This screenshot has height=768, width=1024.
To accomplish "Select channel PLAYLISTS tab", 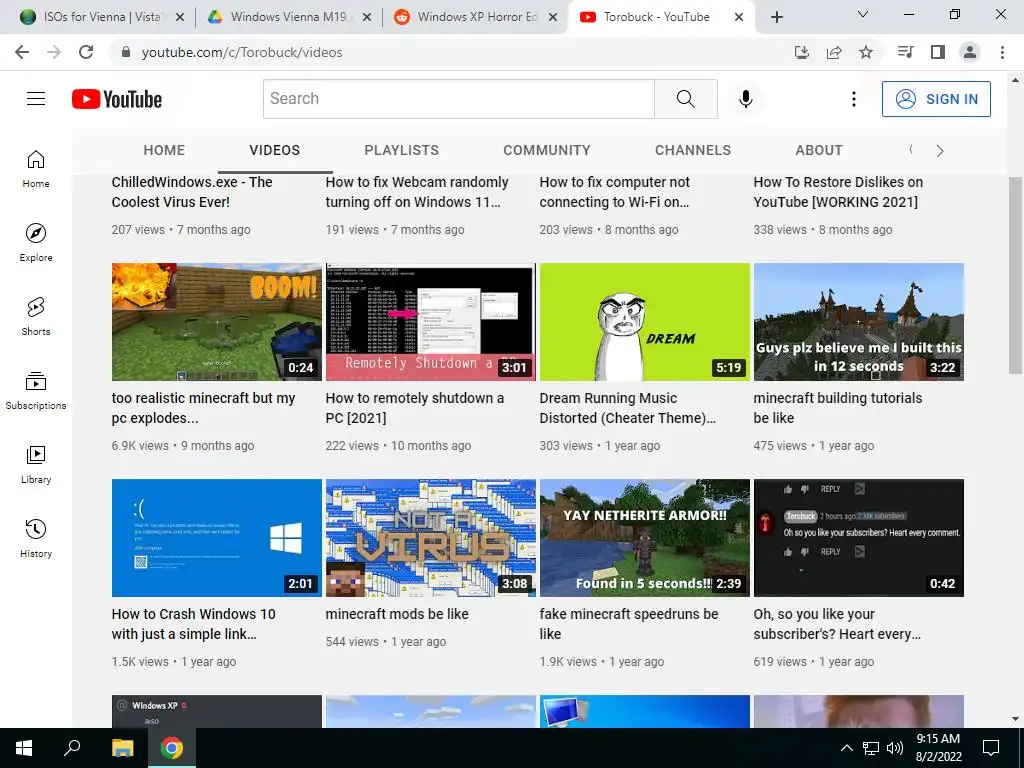I will [x=402, y=150].
